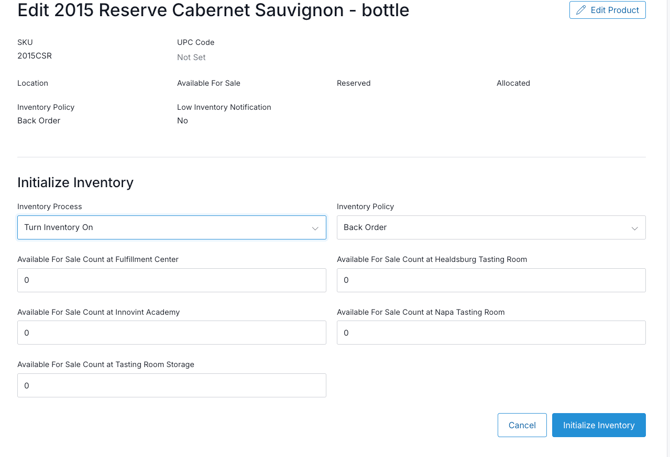Click the Location column header
Screen dimensions: 670x457
click(33, 83)
